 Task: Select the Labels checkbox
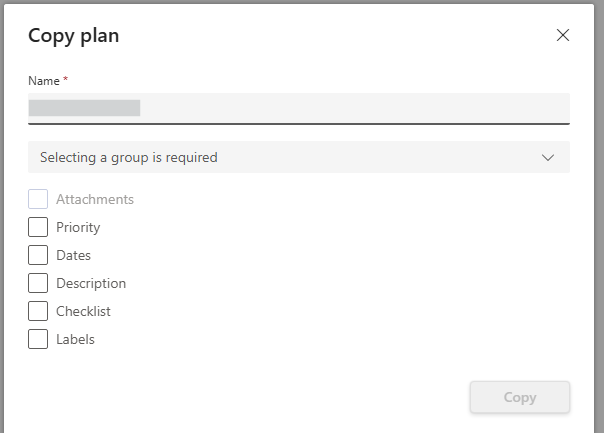(x=38, y=339)
